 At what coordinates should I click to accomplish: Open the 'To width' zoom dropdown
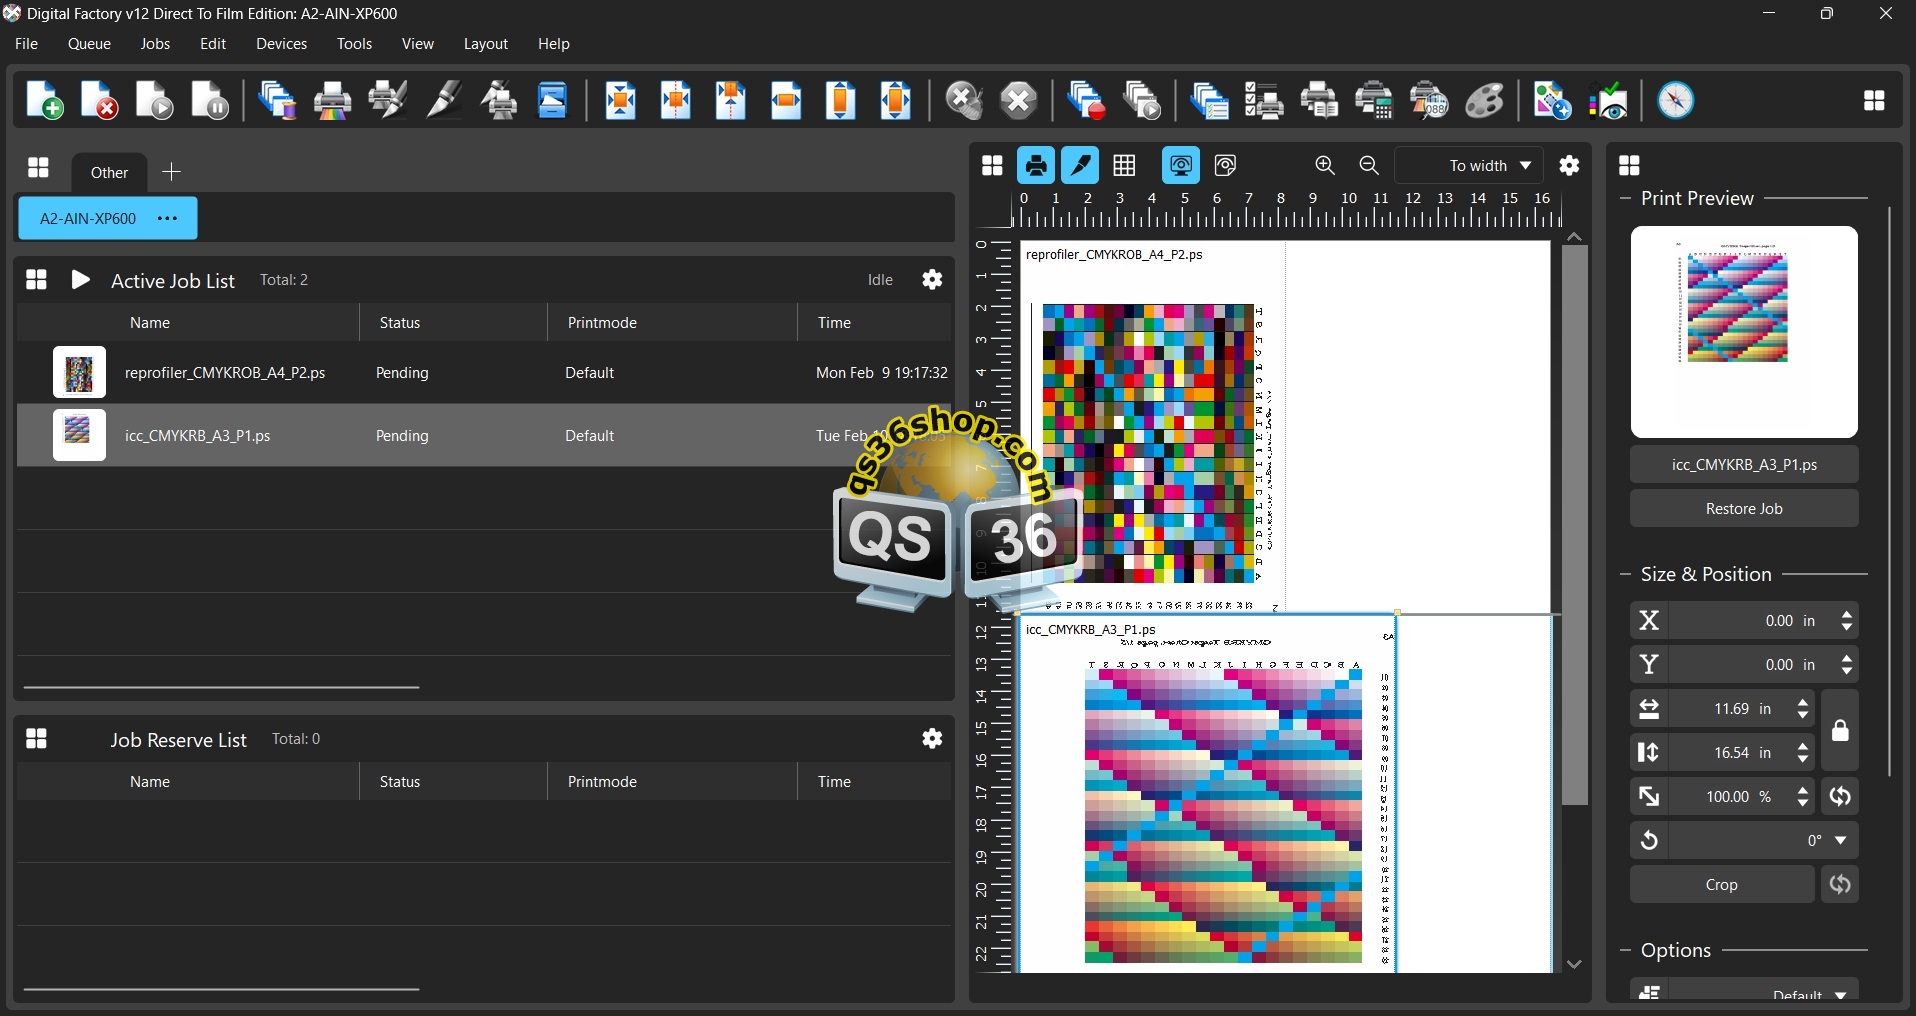pyautogui.click(x=1470, y=166)
